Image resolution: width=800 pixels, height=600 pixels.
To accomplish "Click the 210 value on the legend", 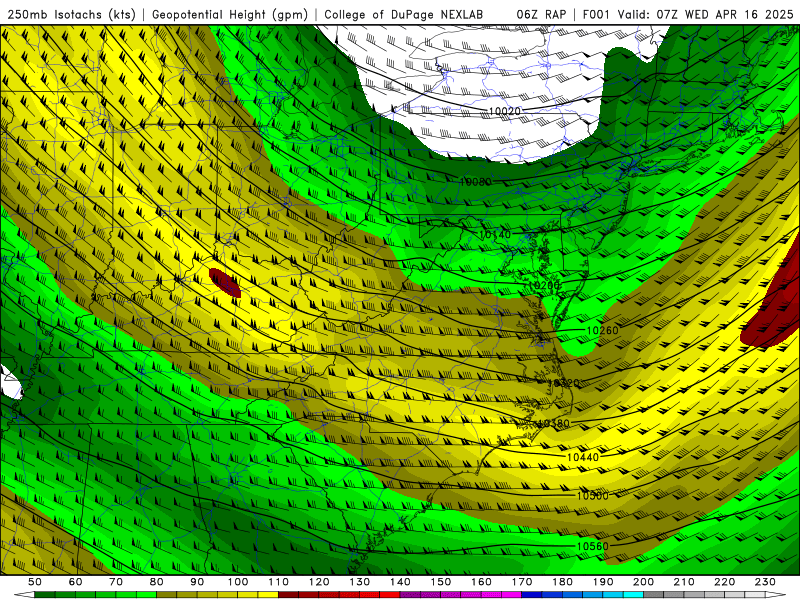I will point(685,582).
